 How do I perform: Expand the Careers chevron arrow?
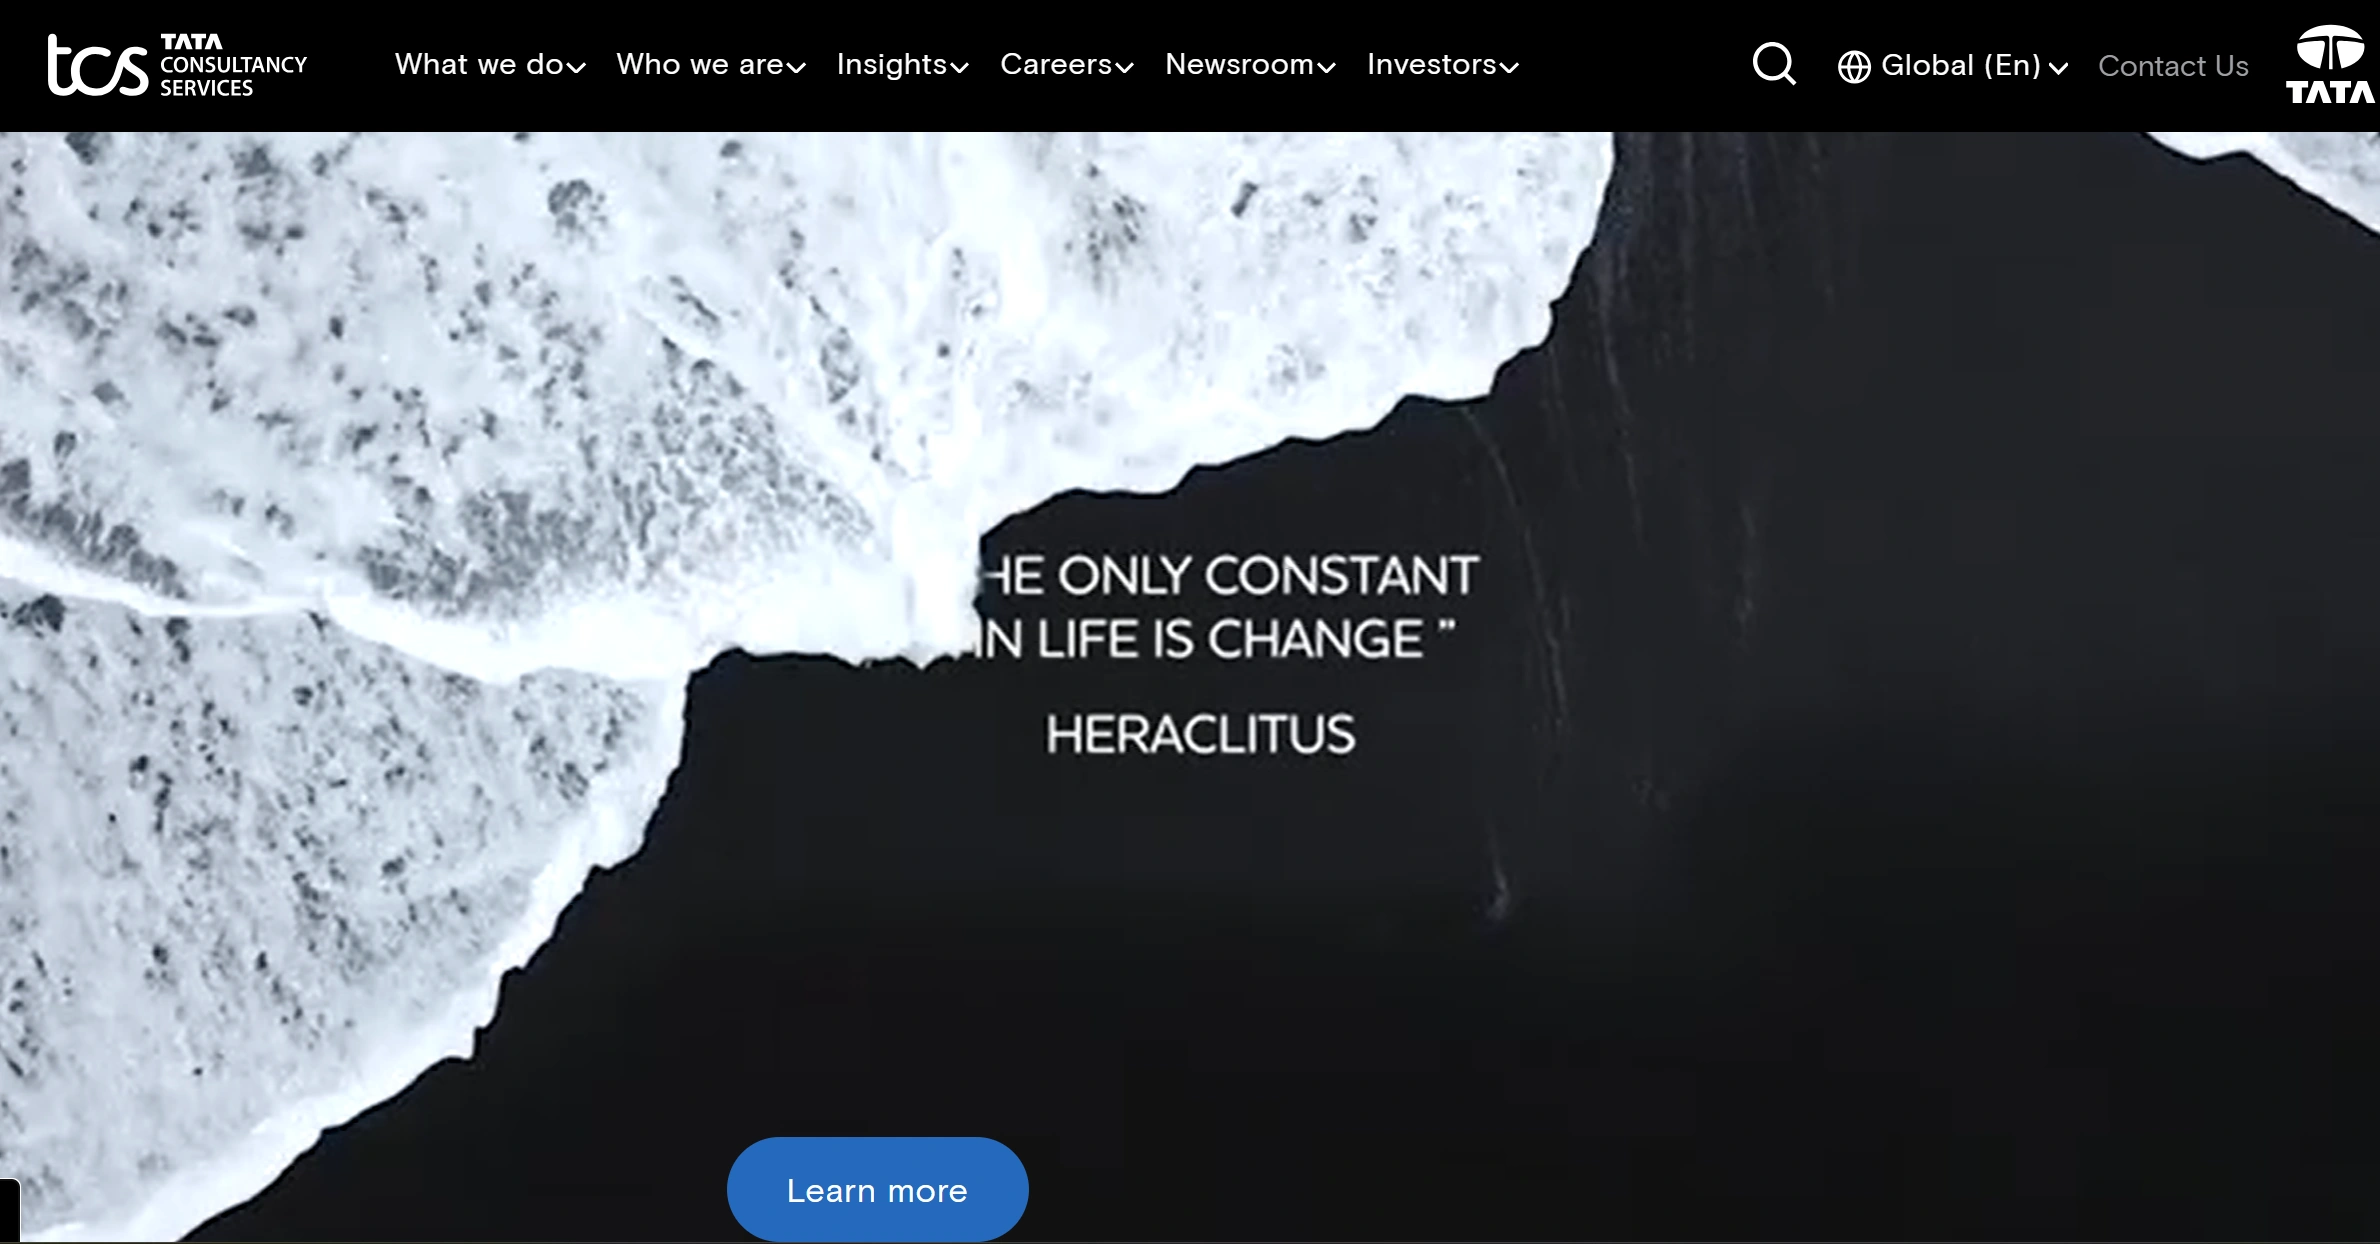(x=1124, y=68)
